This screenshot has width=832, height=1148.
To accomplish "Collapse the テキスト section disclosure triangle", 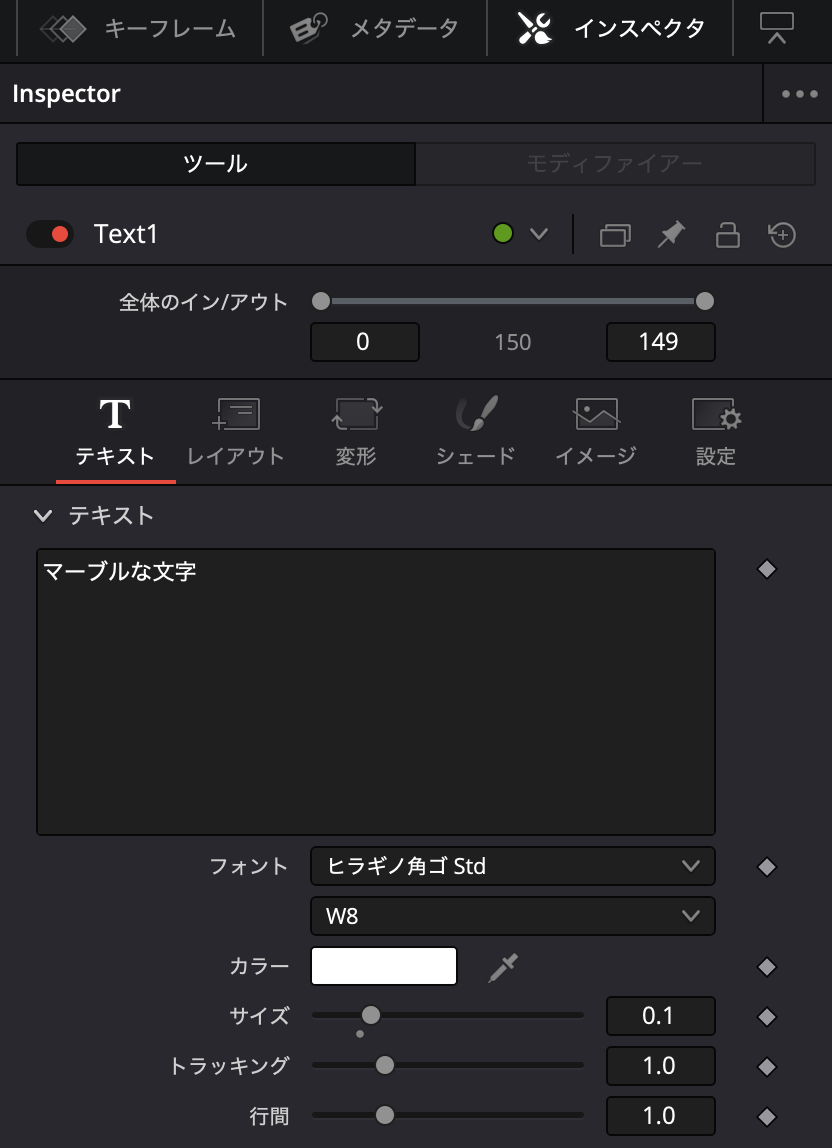I will 43,516.
